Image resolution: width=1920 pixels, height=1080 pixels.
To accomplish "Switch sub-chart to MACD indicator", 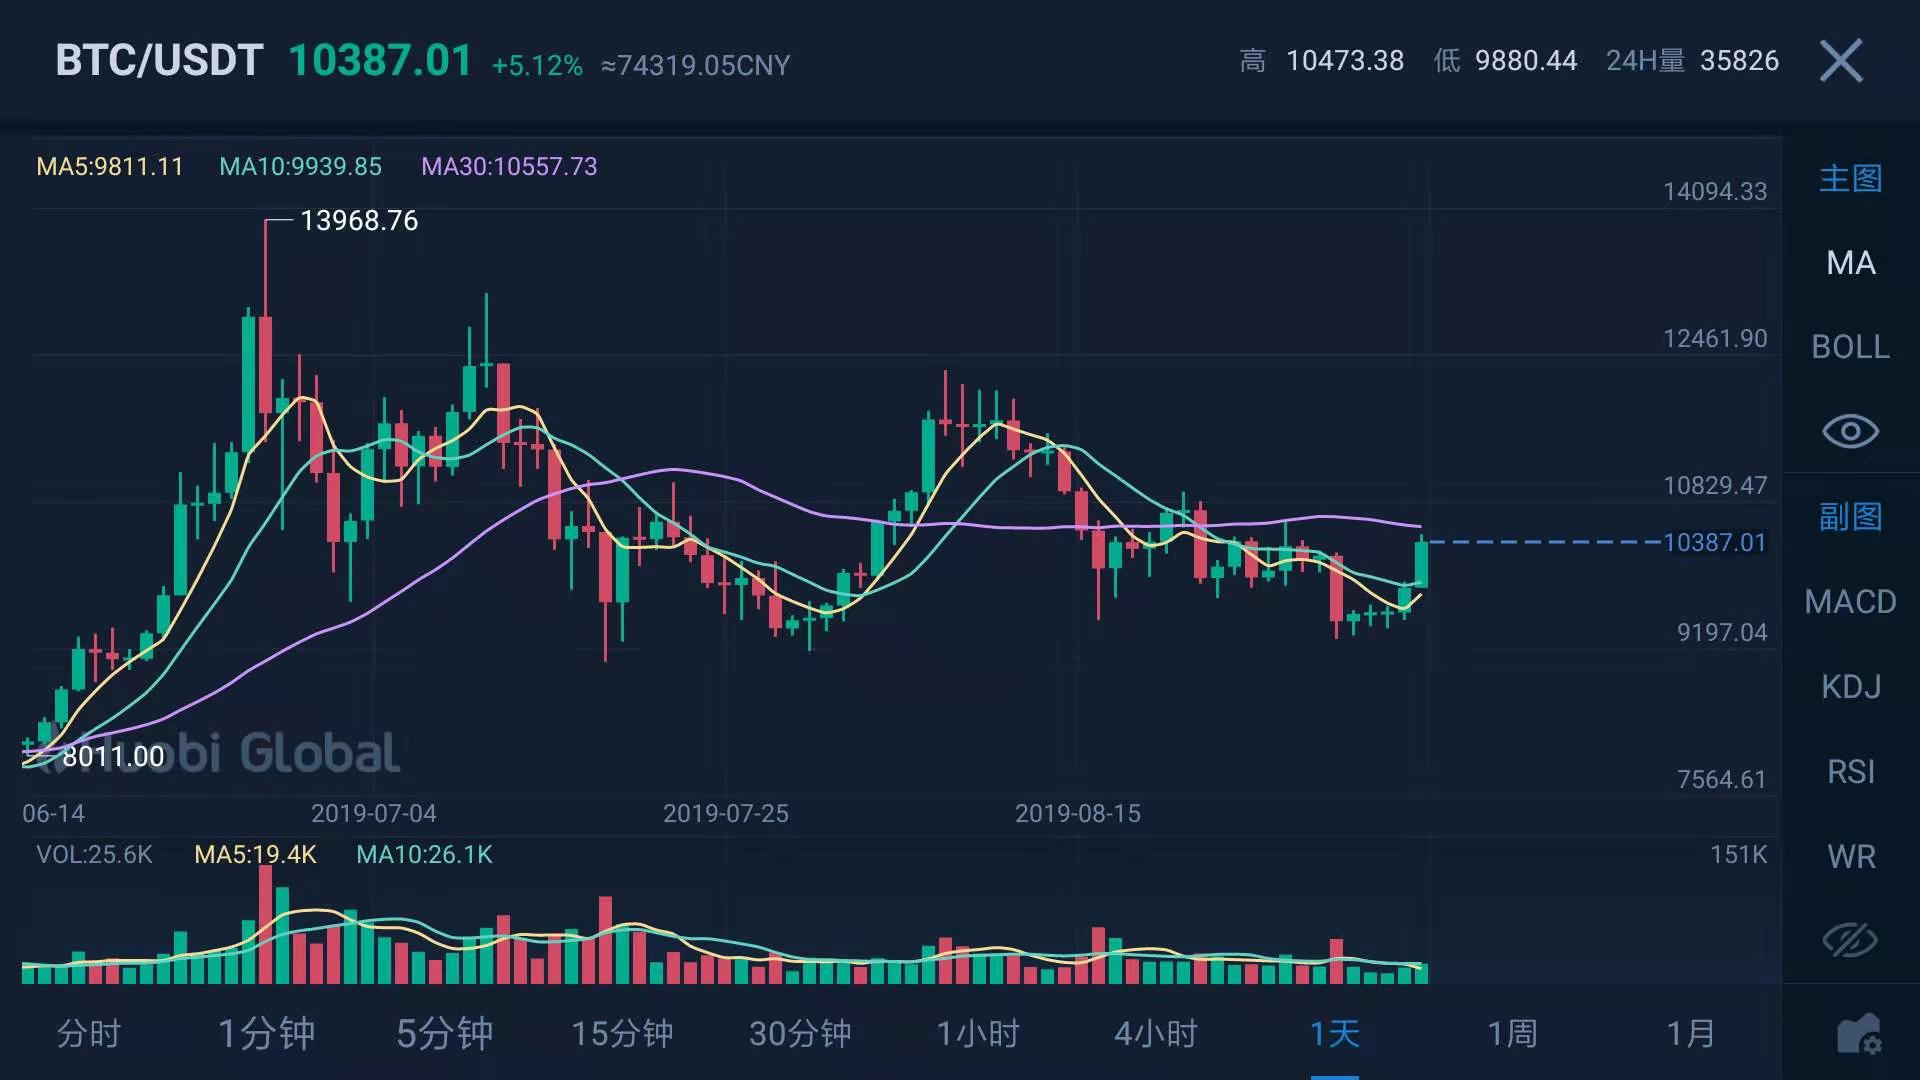I will [1850, 602].
